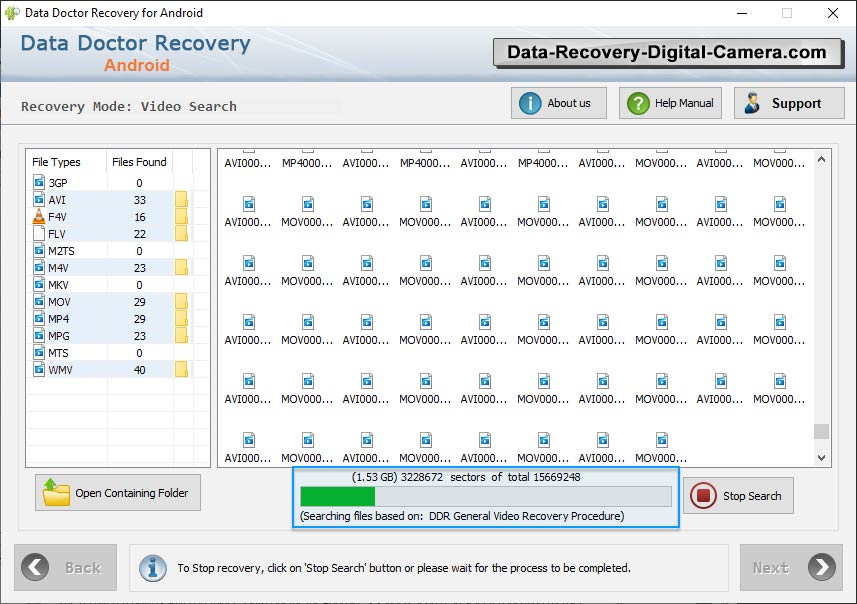857x604 pixels.
Task: Select the WMV file type icon
Action: click(39, 369)
